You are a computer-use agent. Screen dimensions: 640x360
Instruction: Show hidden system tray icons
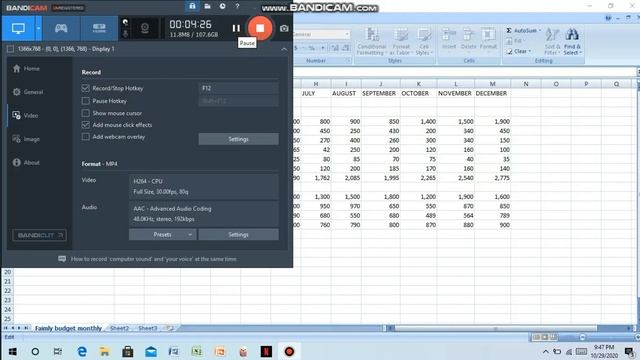(545, 351)
